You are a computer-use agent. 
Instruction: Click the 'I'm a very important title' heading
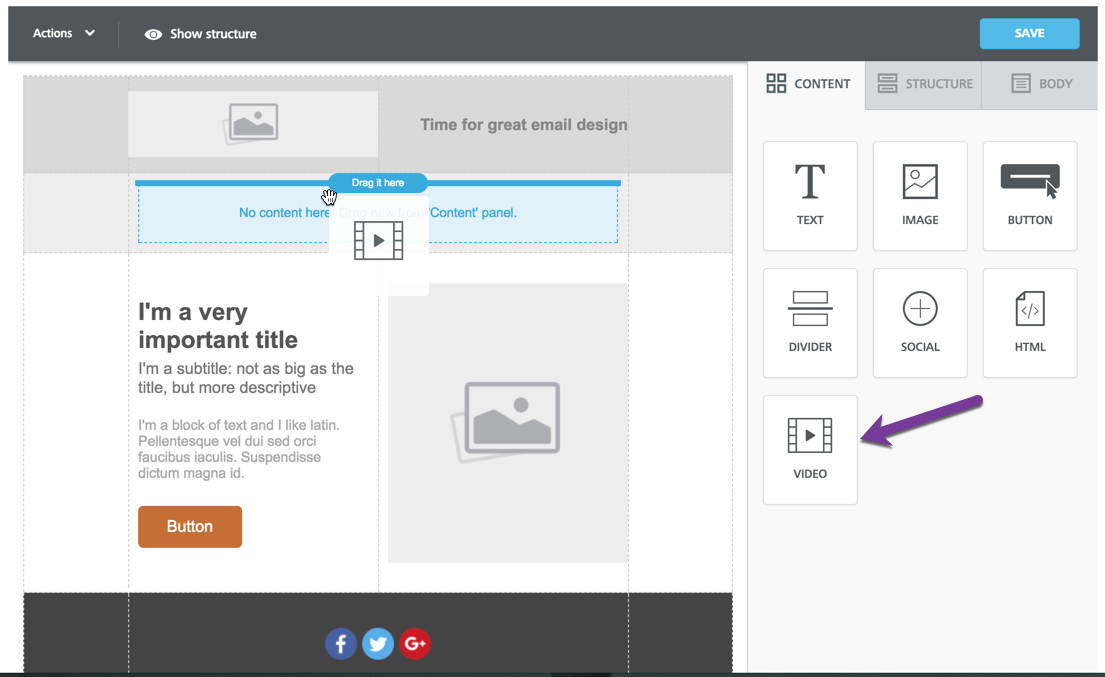(x=218, y=325)
